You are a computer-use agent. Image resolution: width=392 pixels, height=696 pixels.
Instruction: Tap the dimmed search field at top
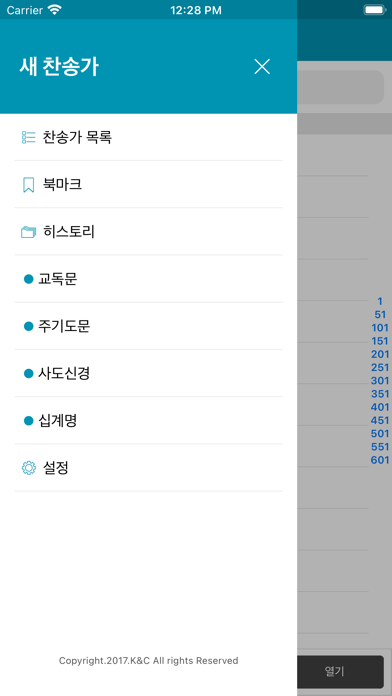[341, 87]
